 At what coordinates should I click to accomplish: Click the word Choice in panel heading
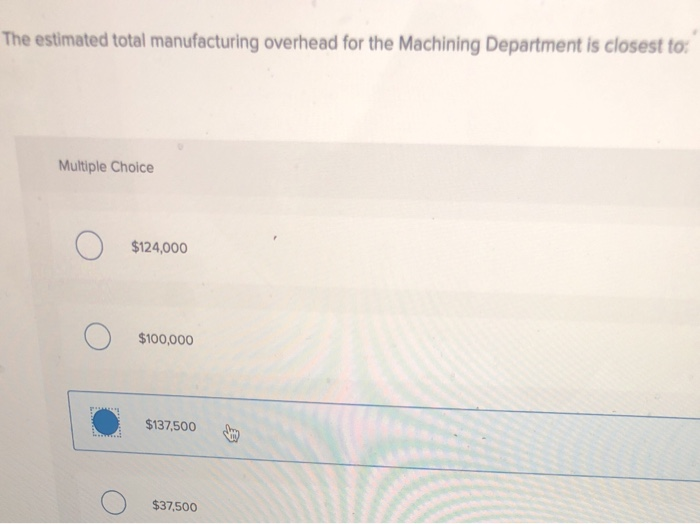click(x=132, y=167)
